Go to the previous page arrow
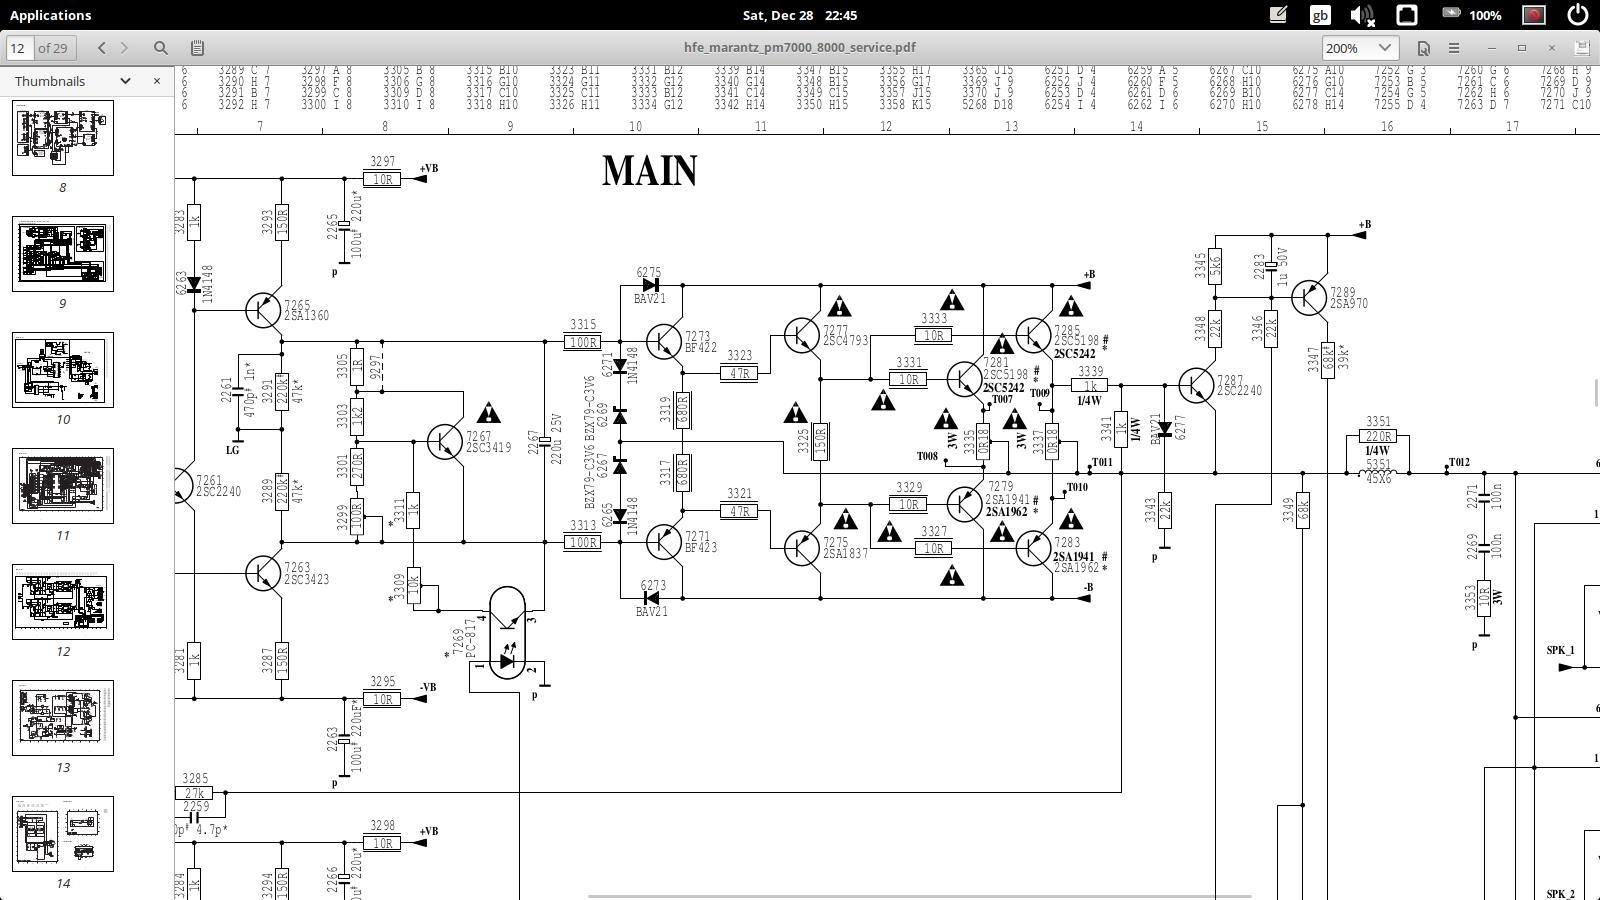Screen dimensions: 1600x900 (x=101, y=47)
